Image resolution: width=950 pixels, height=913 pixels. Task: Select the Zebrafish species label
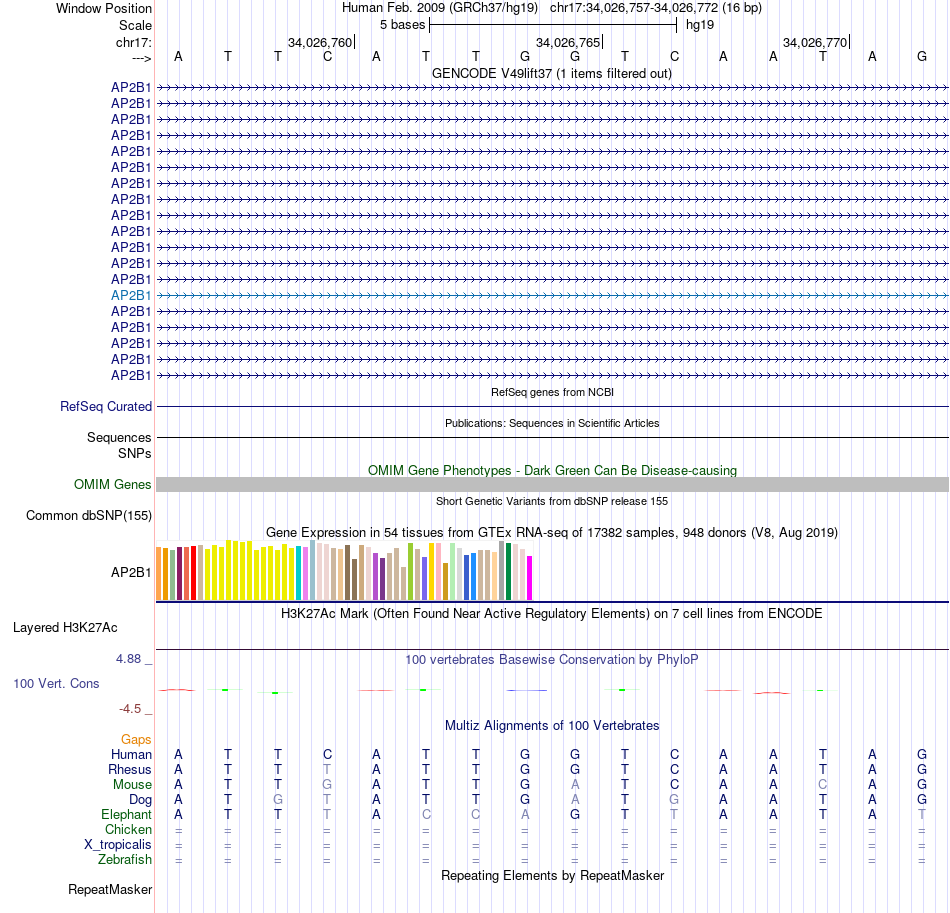tap(125, 859)
